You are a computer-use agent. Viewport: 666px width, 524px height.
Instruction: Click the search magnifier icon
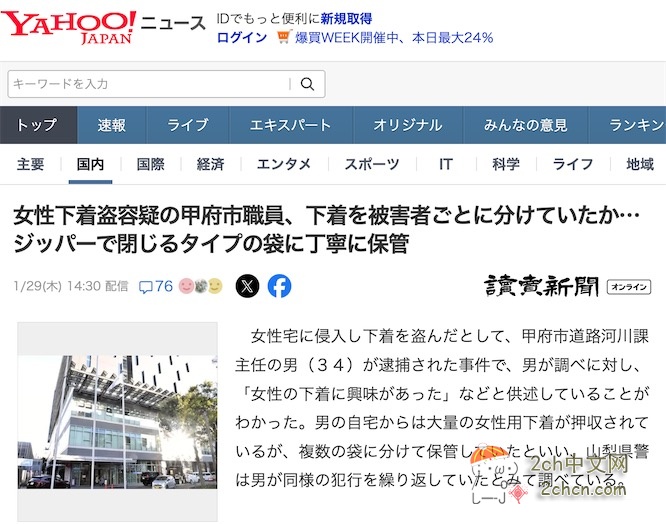tap(308, 84)
